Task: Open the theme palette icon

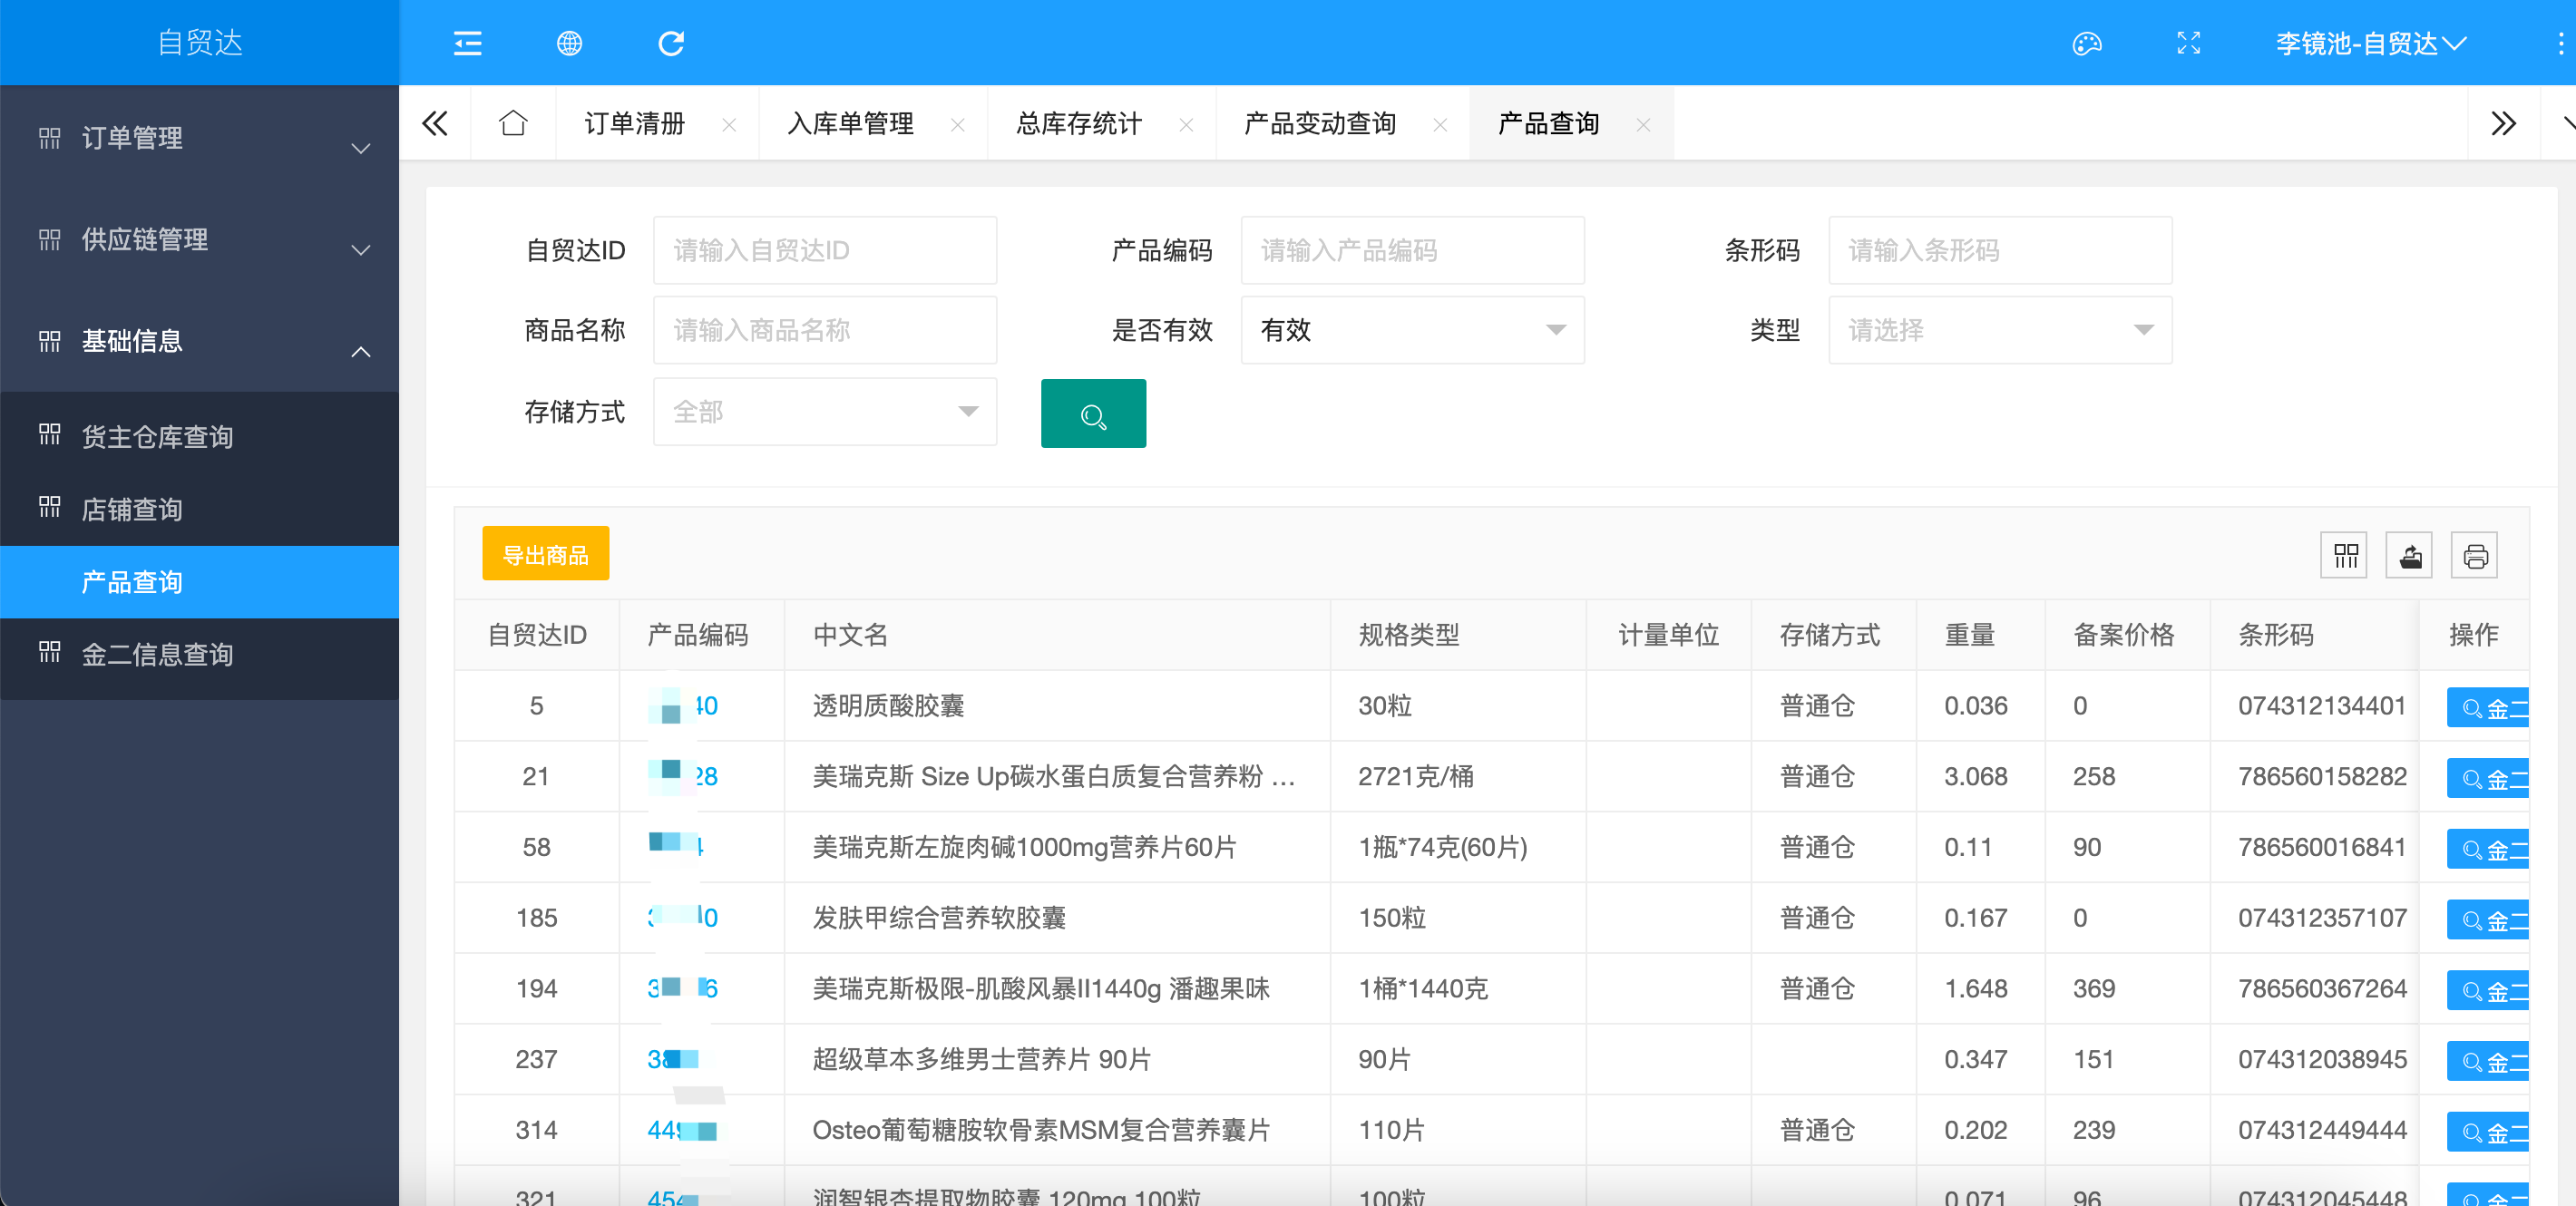Action: click(2087, 43)
